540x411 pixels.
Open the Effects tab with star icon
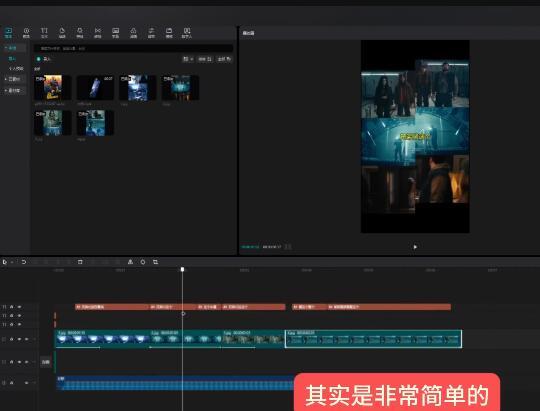coord(80,33)
